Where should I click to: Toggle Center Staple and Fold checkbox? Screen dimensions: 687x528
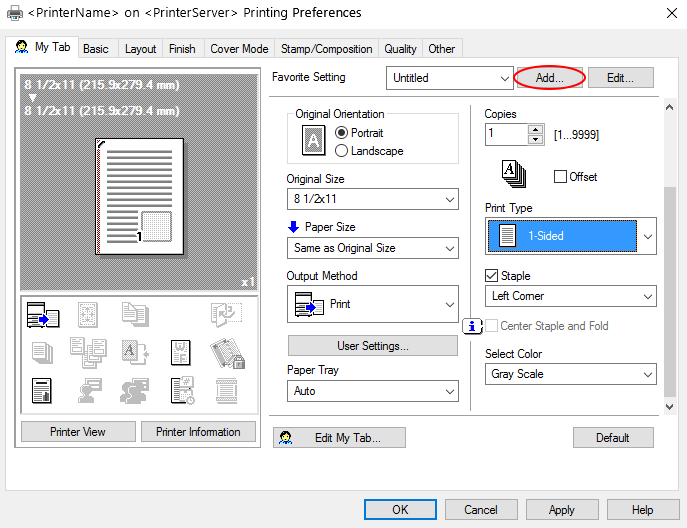click(492, 326)
